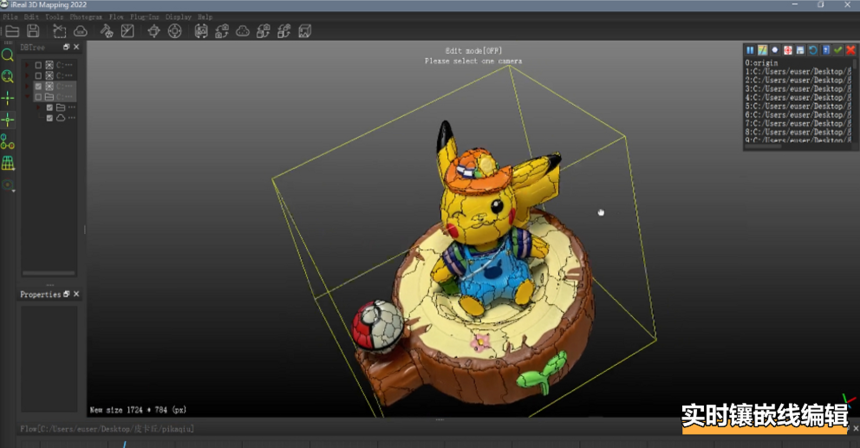Click the colorful image icon in seam toolbar
The height and width of the screenshot is (448, 860).
762,50
